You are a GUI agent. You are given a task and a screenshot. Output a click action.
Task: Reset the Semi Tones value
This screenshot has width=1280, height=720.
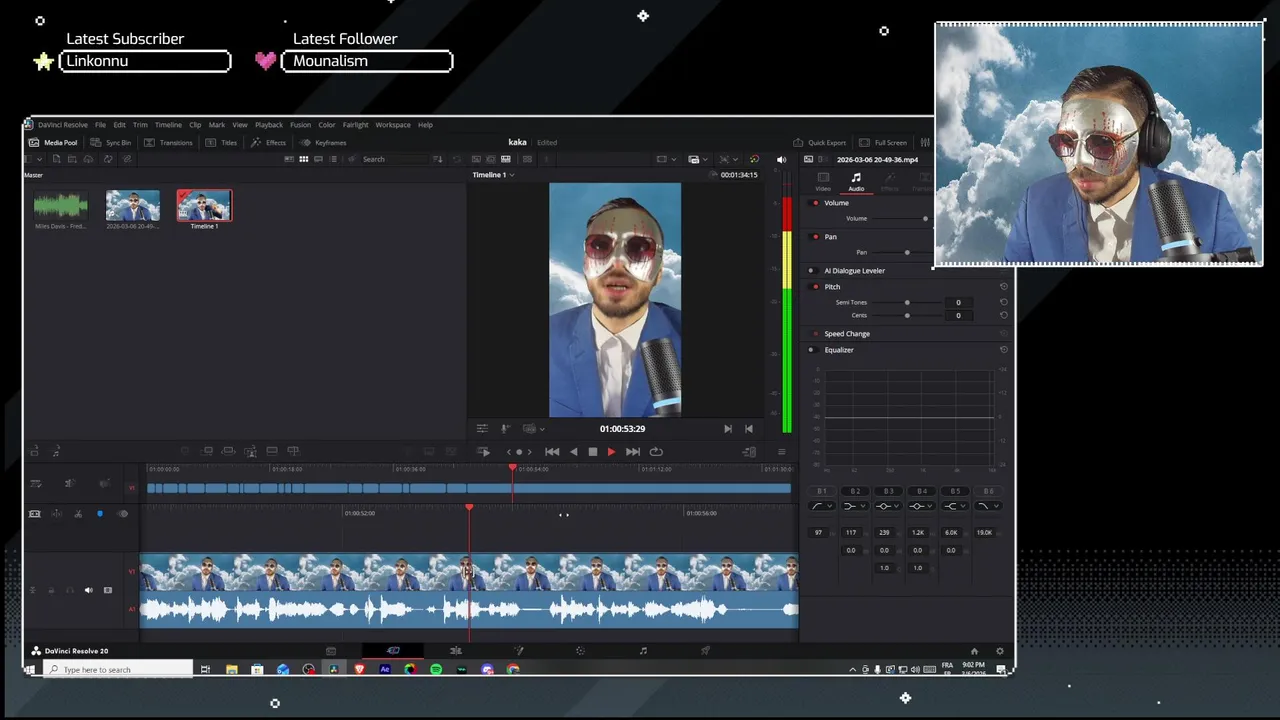coord(1004,302)
